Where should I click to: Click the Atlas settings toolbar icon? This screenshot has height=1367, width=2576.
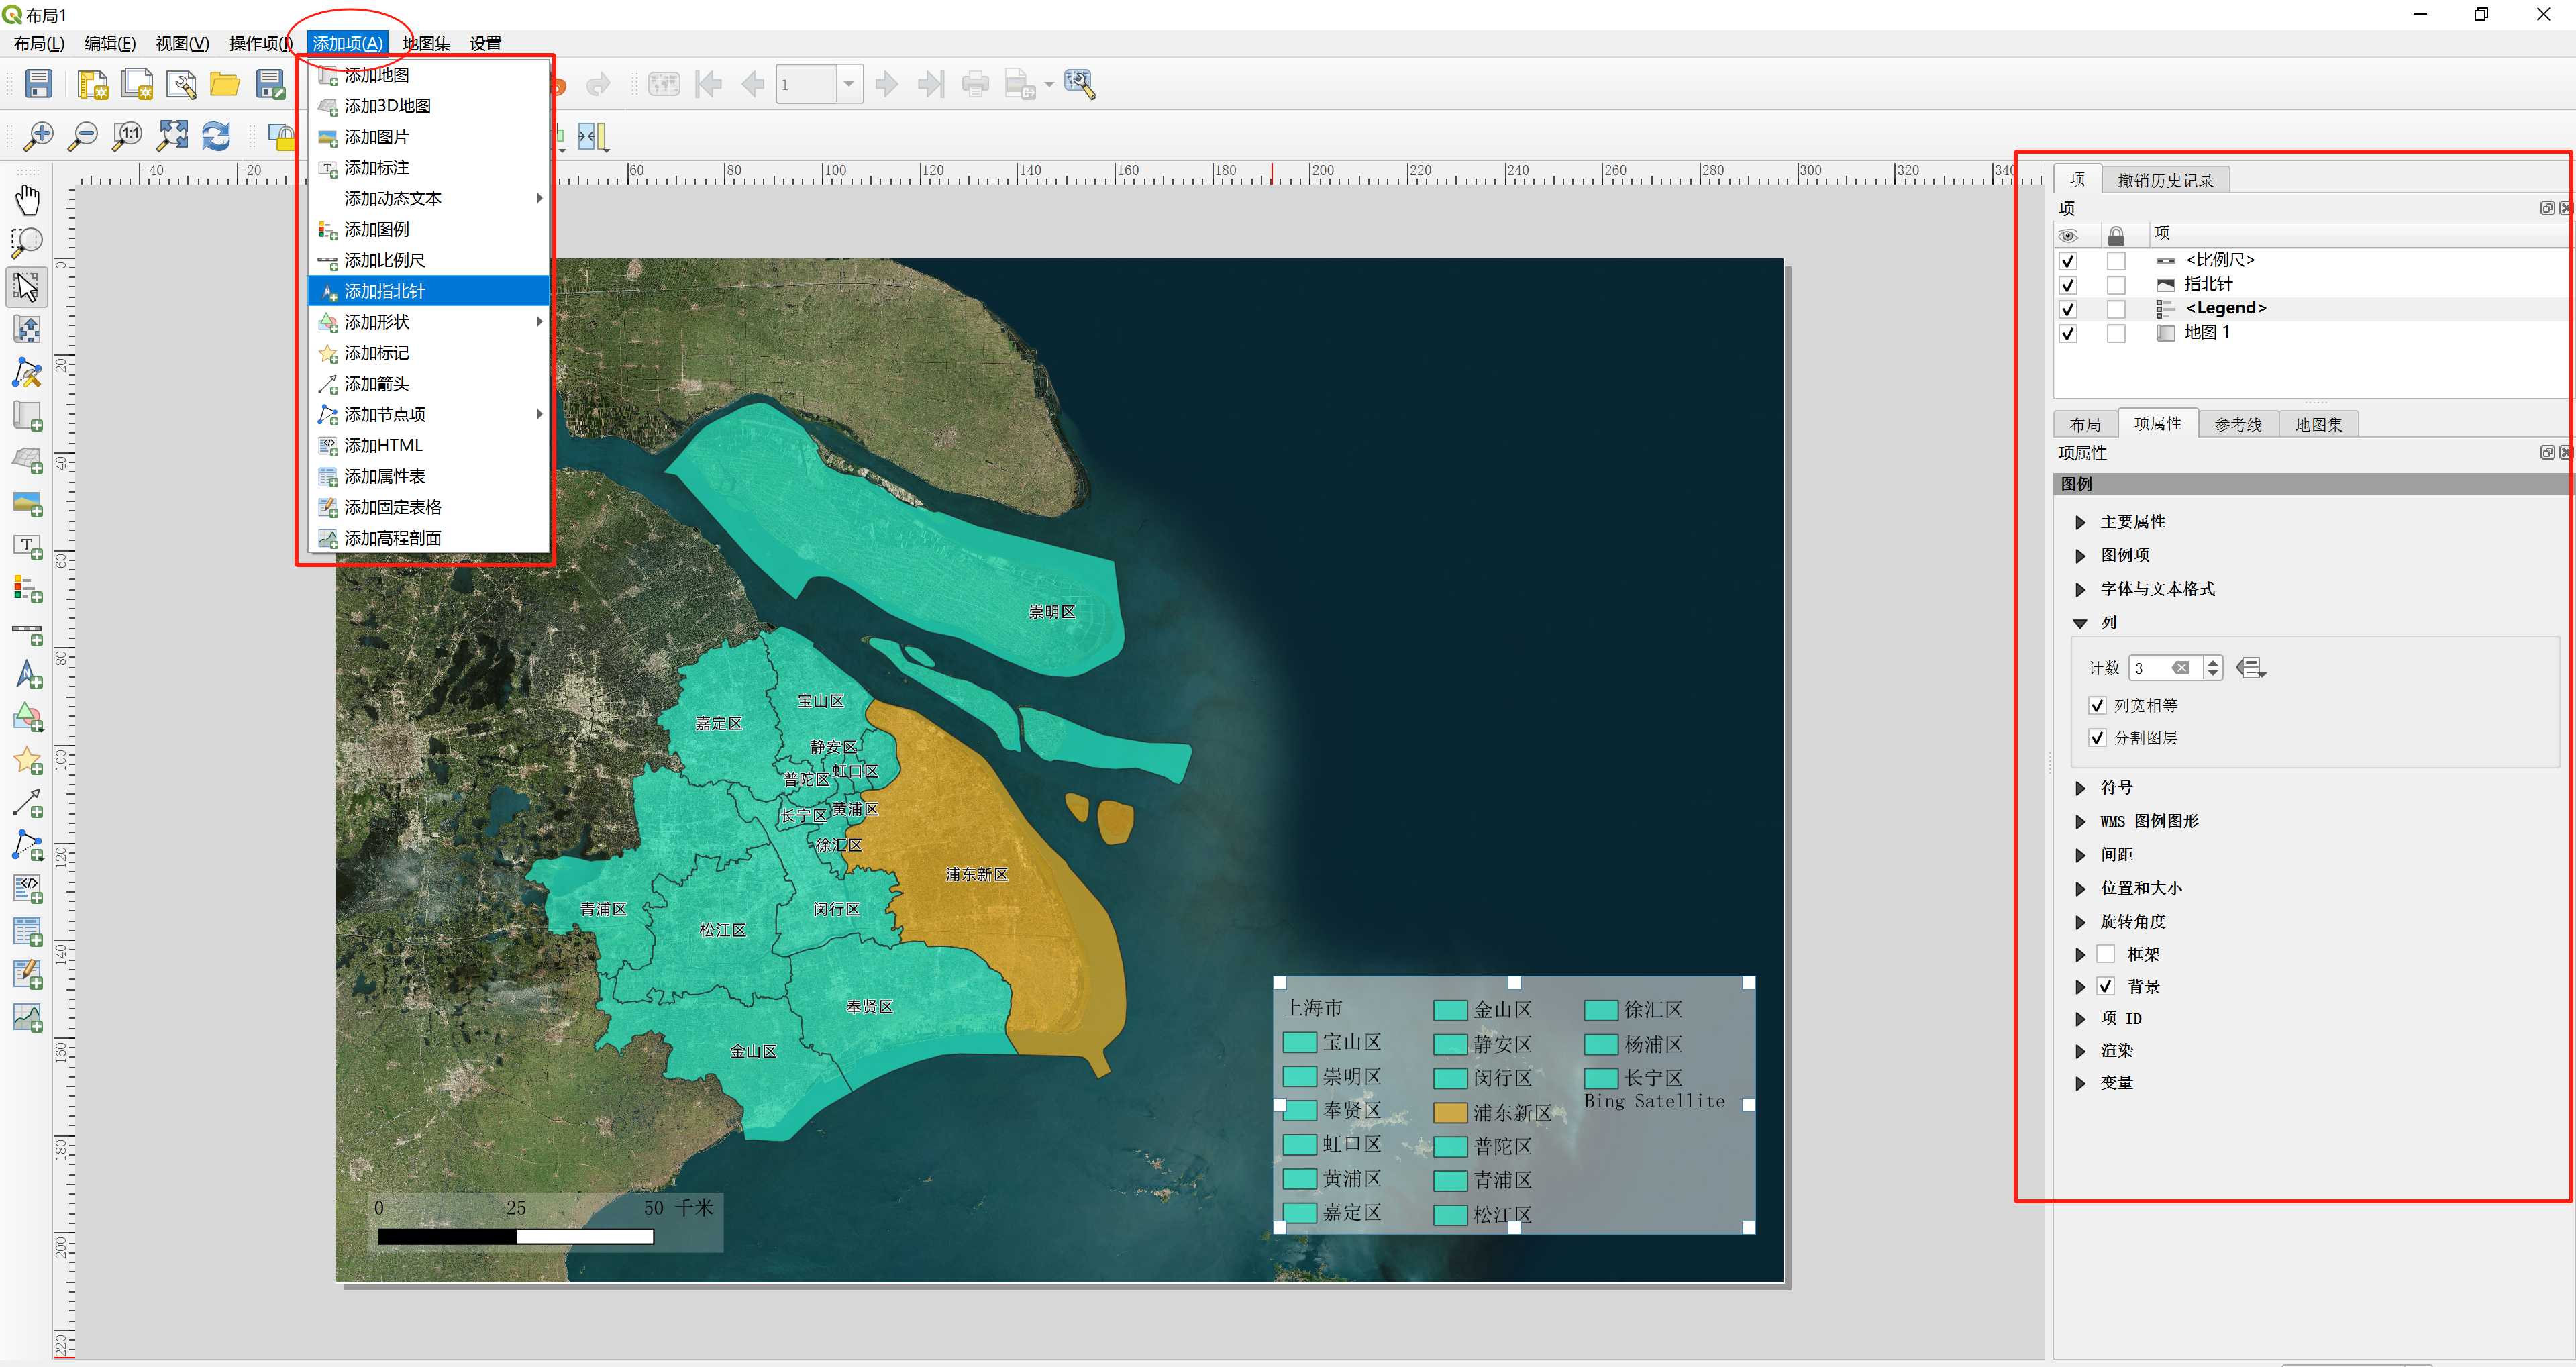click(1080, 84)
